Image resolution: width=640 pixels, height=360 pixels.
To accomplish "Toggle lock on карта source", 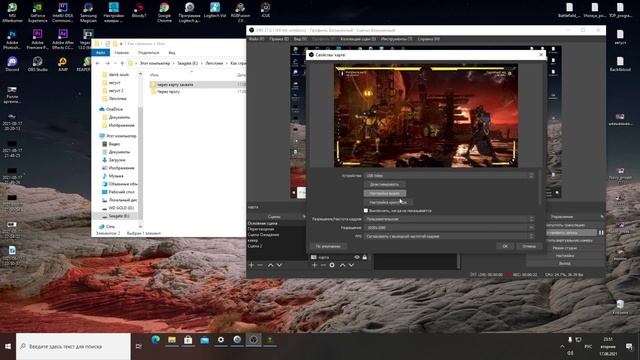I will coord(364,257).
